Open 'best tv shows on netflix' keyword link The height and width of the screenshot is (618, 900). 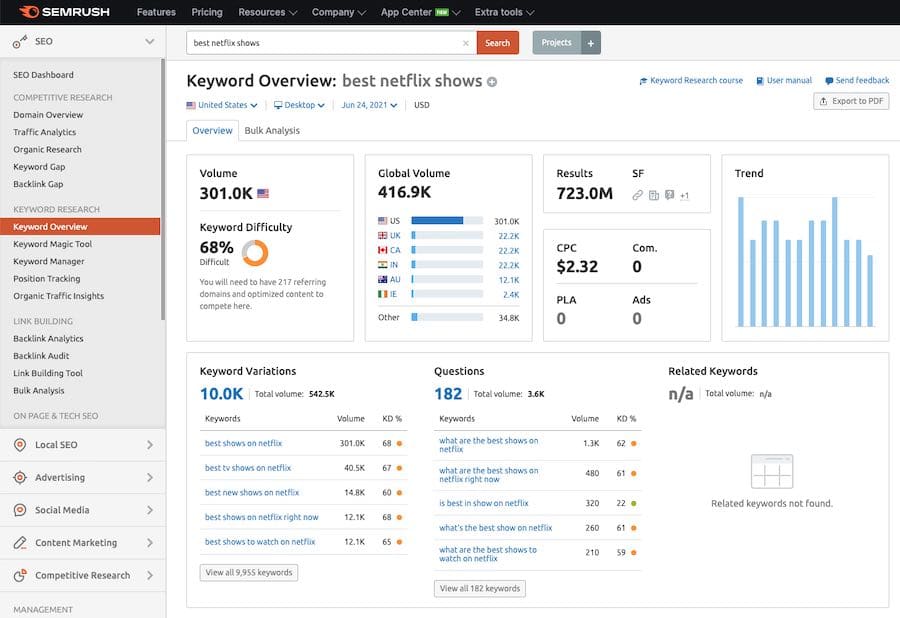click(248, 468)
